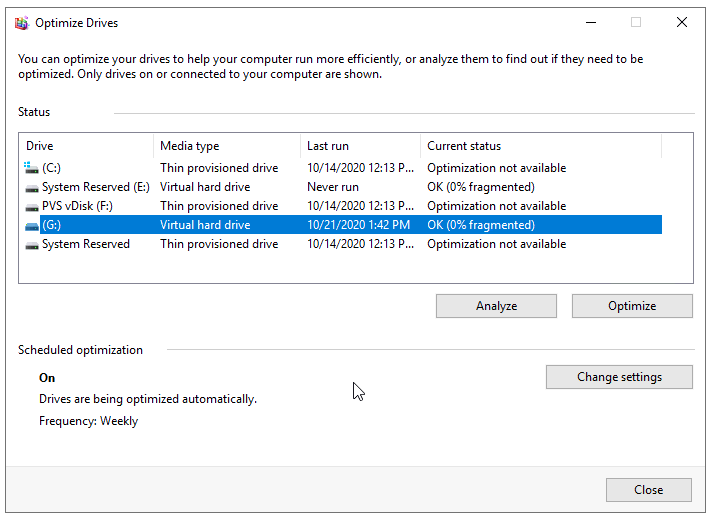This screenshot has width=714, height=513.
Task: Open Change settings for scheduled optimization
Action: click(619, 377)
